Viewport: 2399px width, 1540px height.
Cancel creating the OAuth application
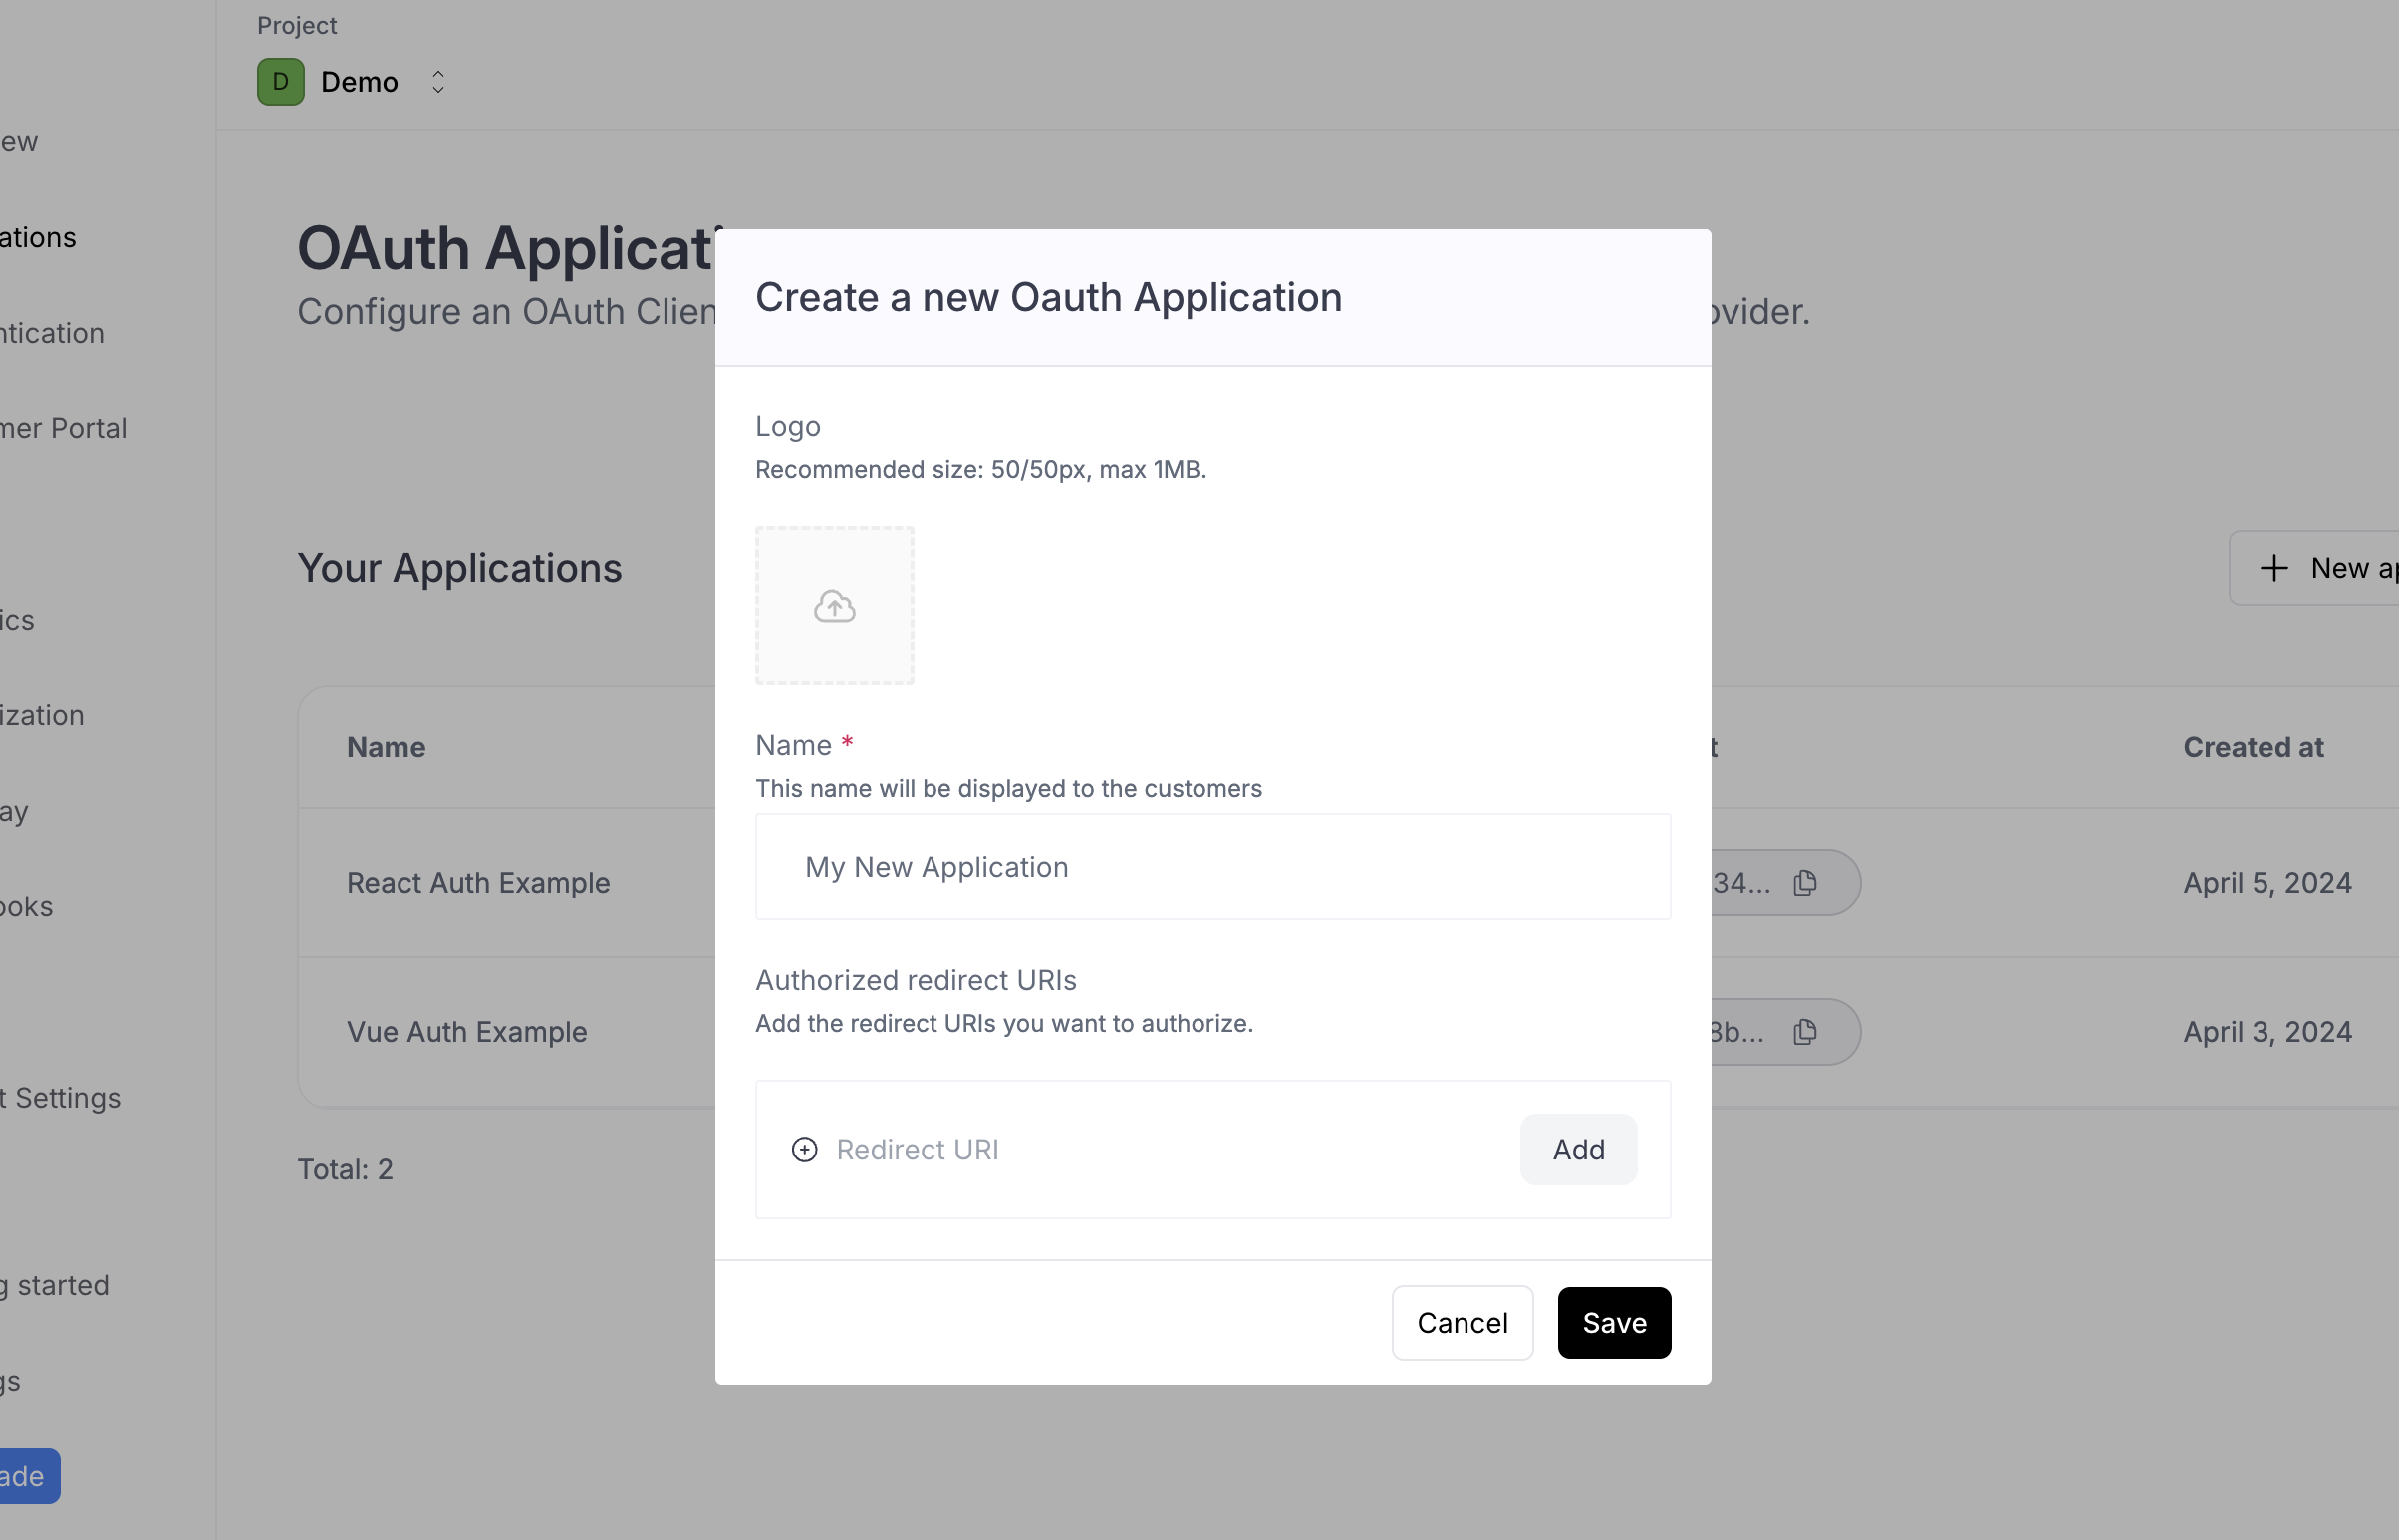click(1461, 1322)
